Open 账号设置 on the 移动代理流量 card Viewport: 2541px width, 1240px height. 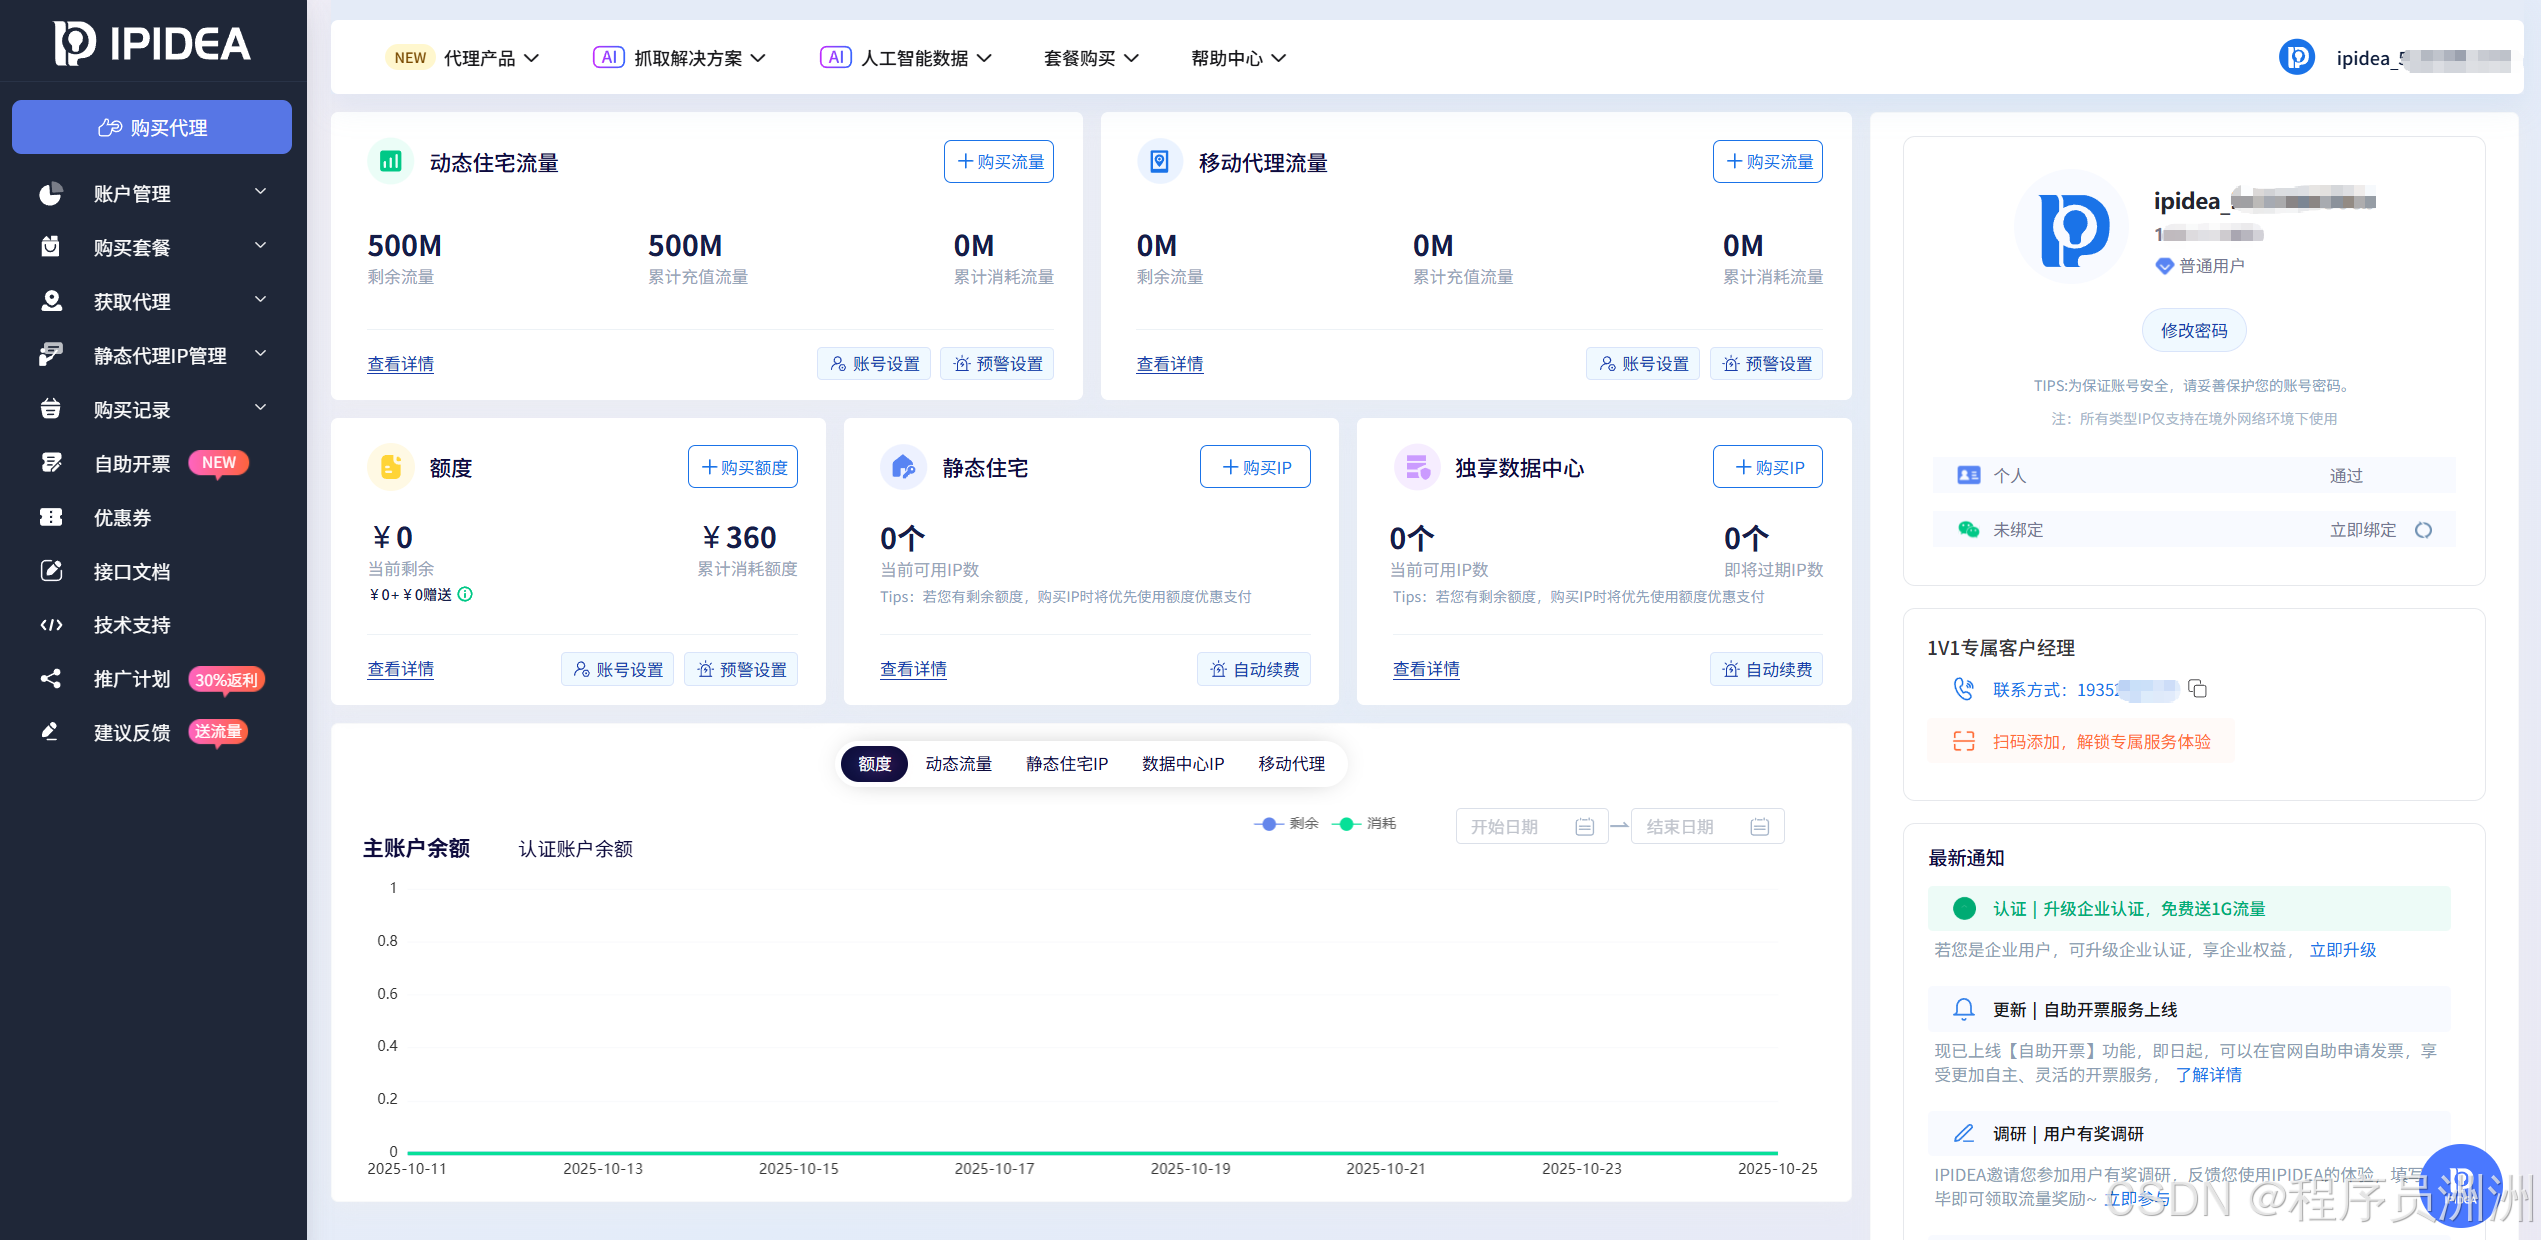point(1643,363)
